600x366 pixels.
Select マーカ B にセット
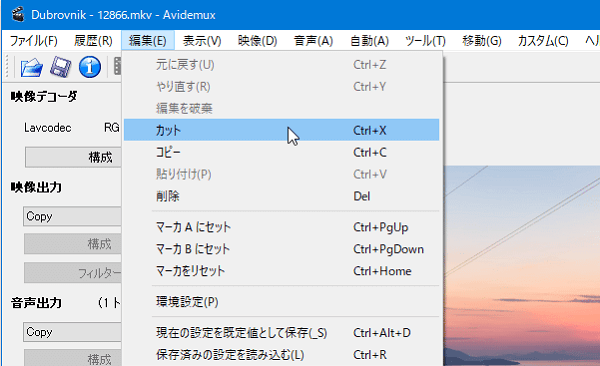pos(281,249)
